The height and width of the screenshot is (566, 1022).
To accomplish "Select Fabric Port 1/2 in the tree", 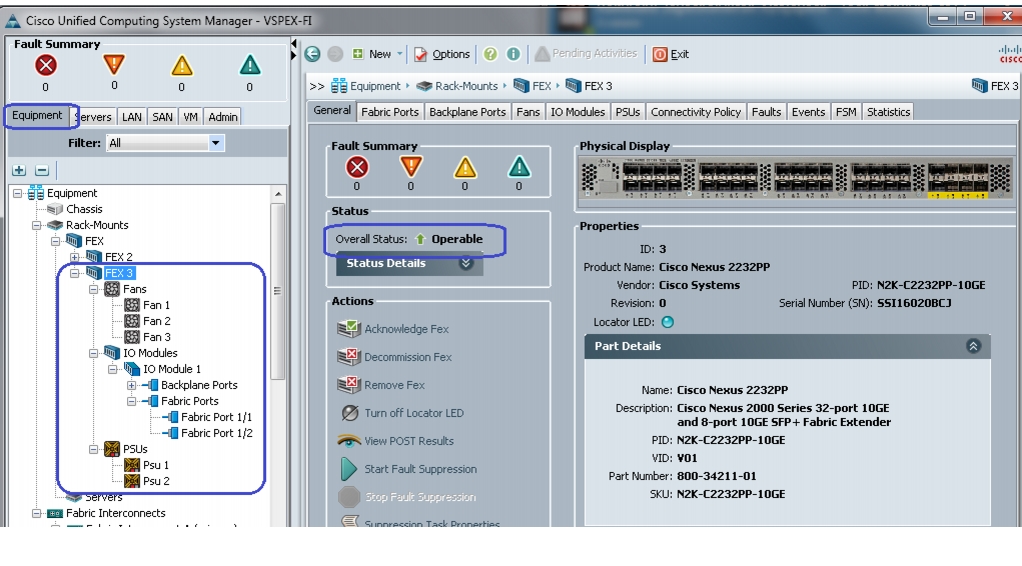I will pyautogui.click(x=216, y=433).
